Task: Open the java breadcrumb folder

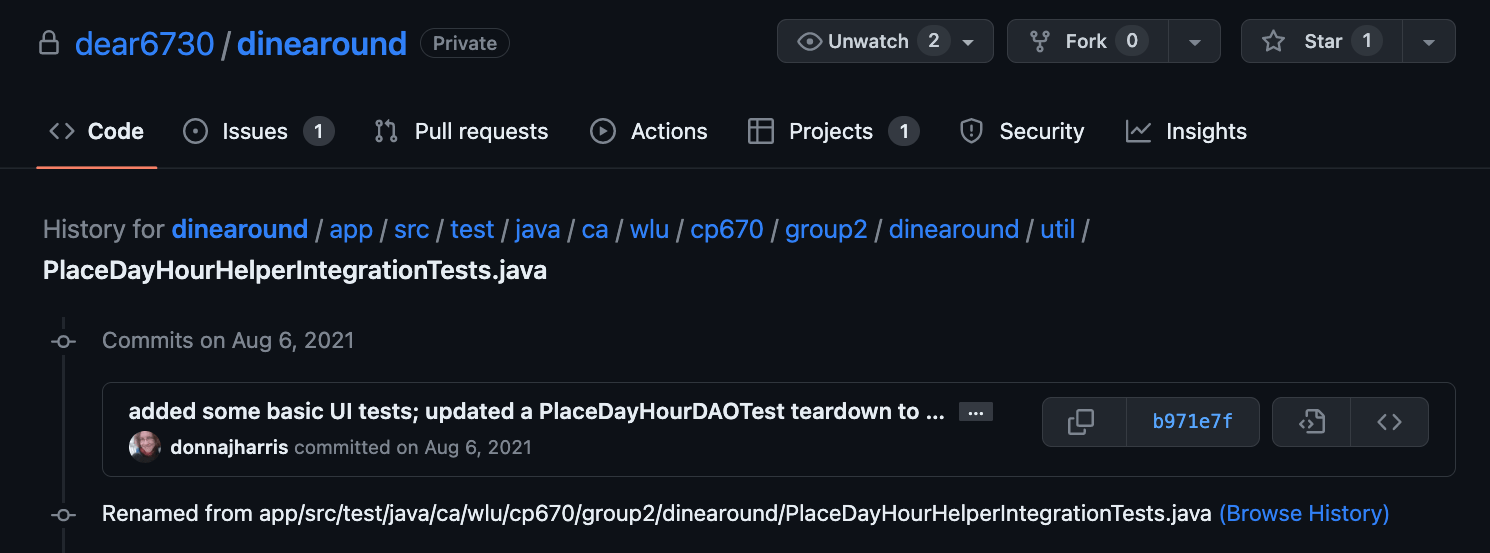Action: point(538,229)
